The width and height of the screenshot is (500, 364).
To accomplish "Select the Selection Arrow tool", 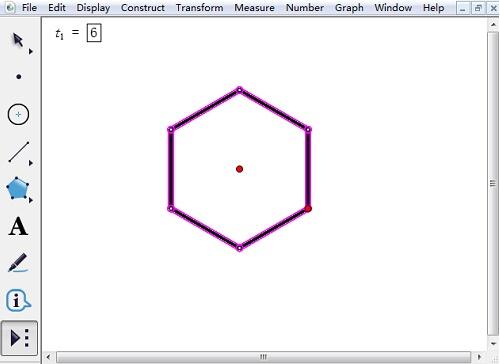I will (x=18, y=40).
